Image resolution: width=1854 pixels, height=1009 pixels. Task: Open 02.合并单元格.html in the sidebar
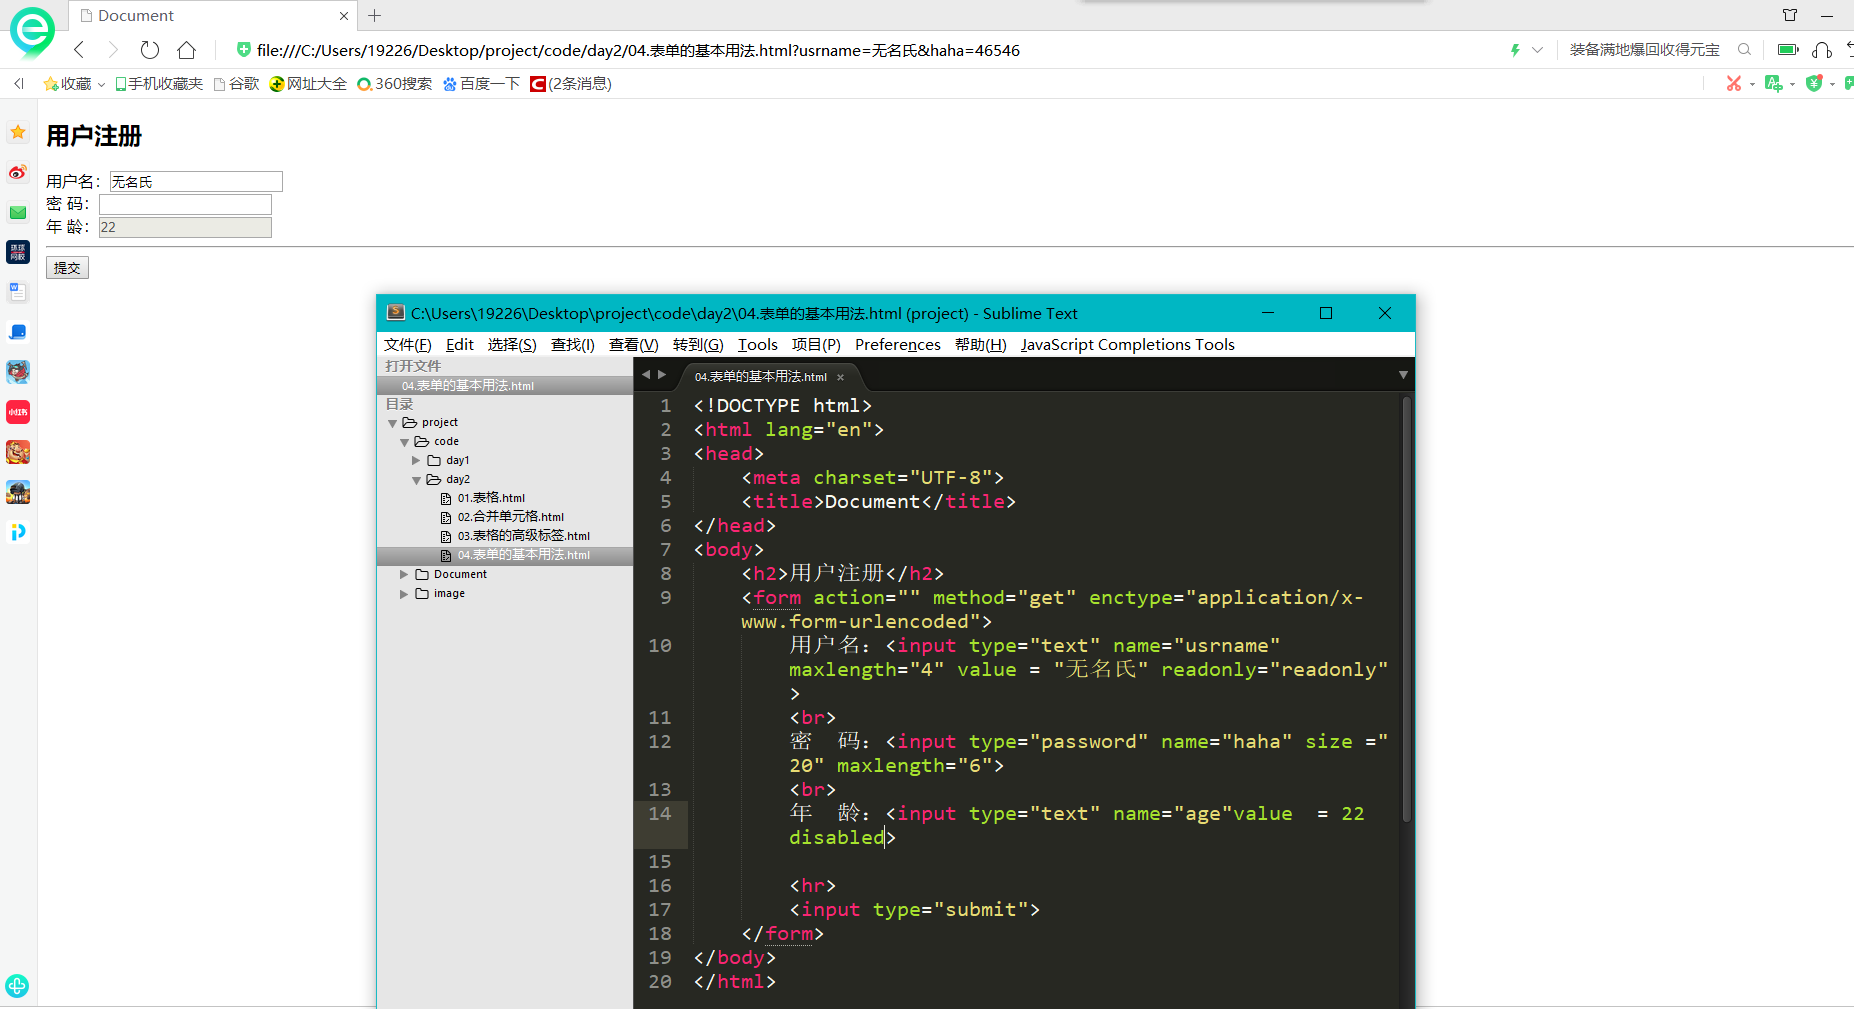pyautogui.click(x=511, y=517)
